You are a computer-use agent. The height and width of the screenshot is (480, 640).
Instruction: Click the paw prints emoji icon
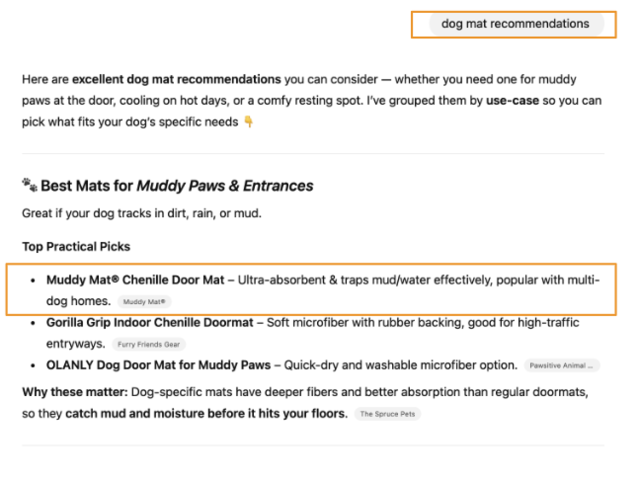click(x=29, y=185)
